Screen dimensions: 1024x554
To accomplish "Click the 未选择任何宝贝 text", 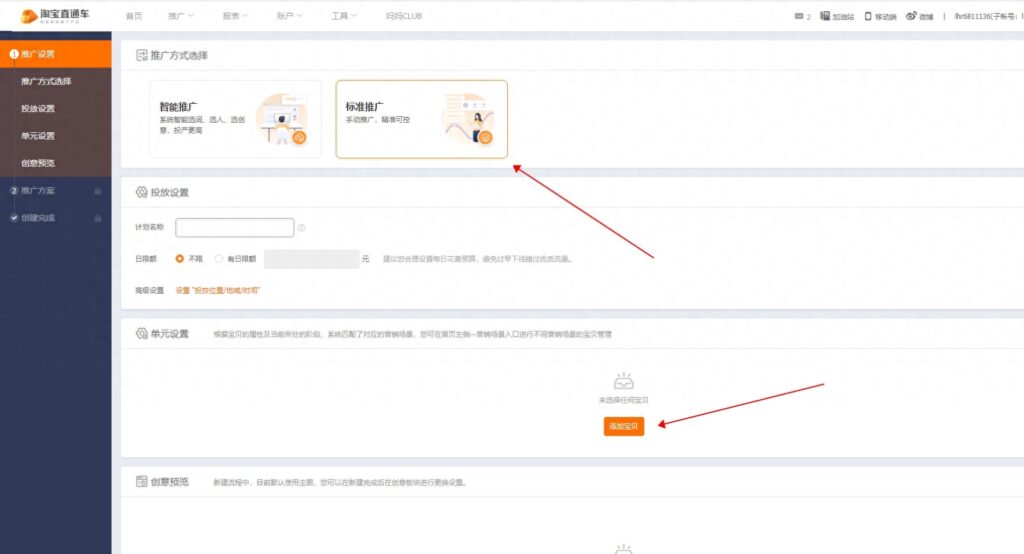I will pyautogui.click(x=624, y=400).
